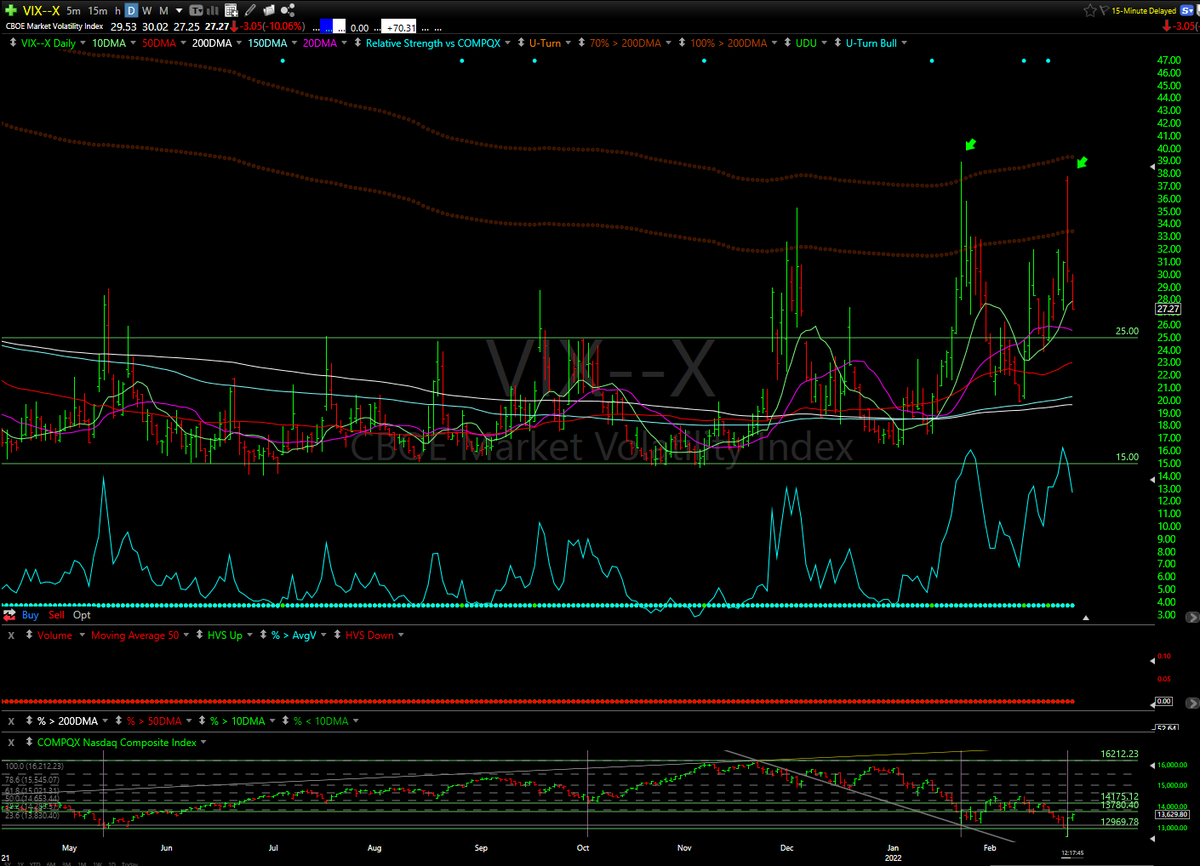
Task: Click the green plus add-symbol icon
Action: click(10, 10)
